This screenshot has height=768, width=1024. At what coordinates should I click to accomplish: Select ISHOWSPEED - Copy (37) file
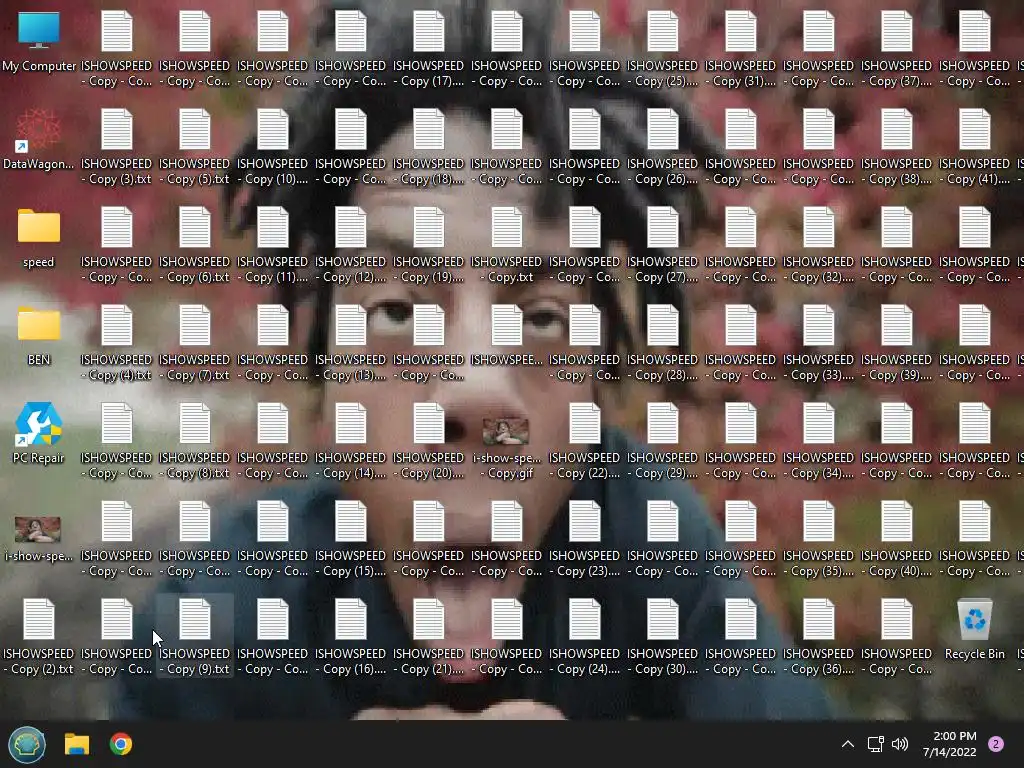coord(896,50)
